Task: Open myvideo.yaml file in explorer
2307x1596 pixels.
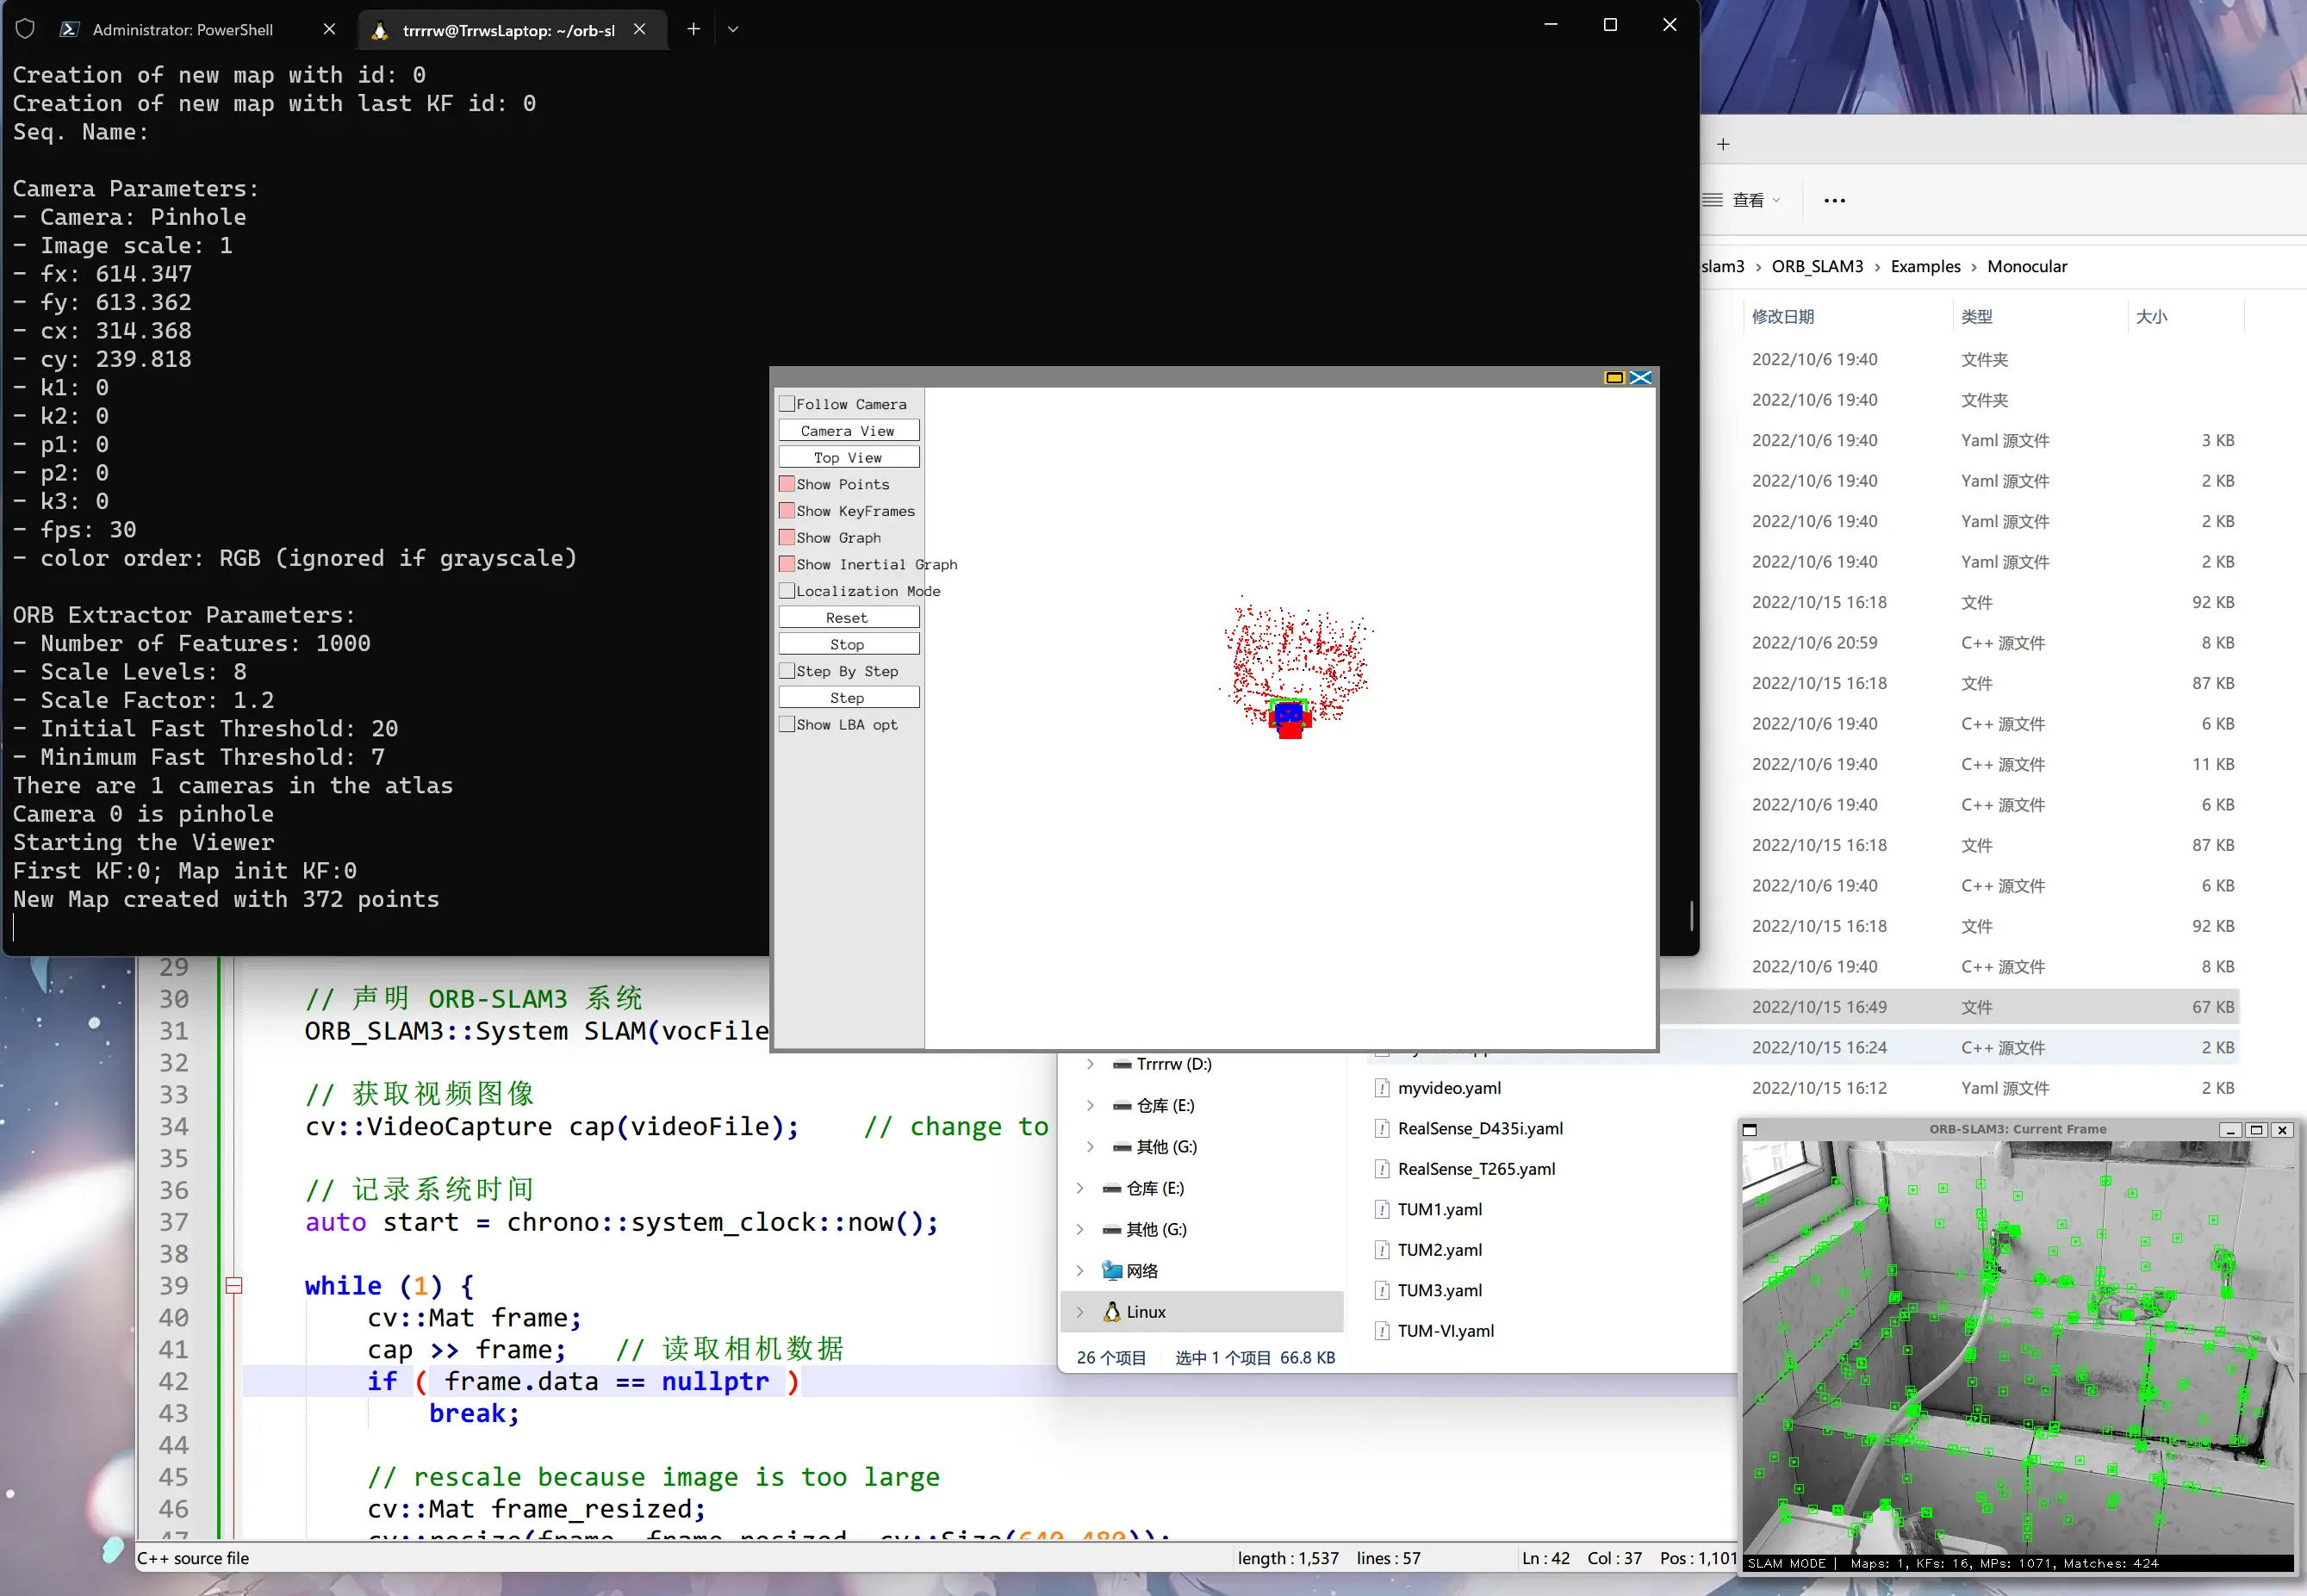Action: tap(1455, 1086)
